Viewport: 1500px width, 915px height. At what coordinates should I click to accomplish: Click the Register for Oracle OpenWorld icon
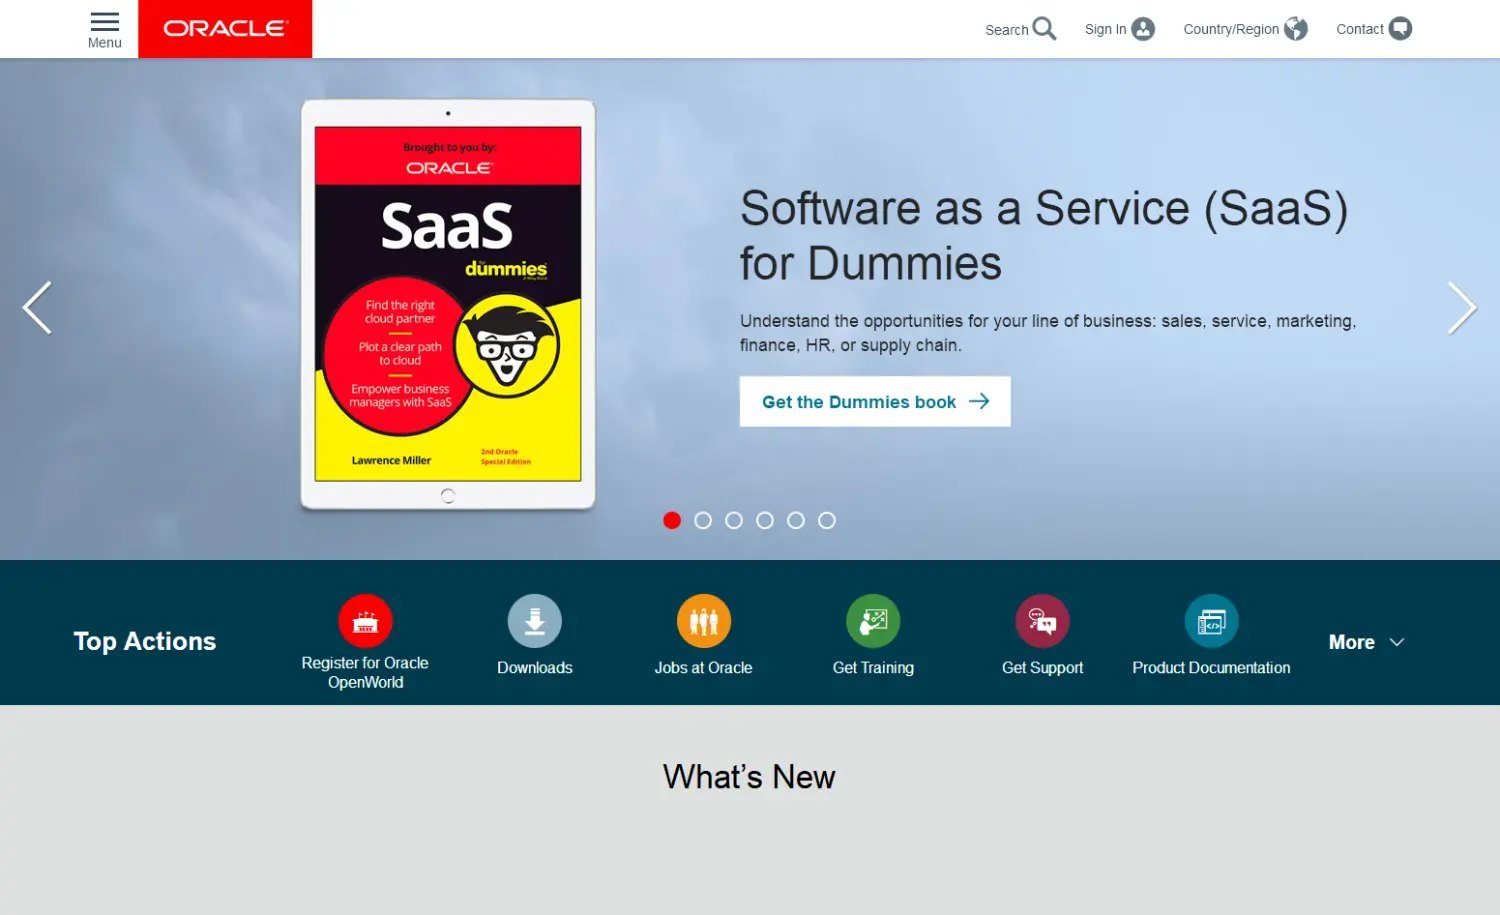point(365,621)
